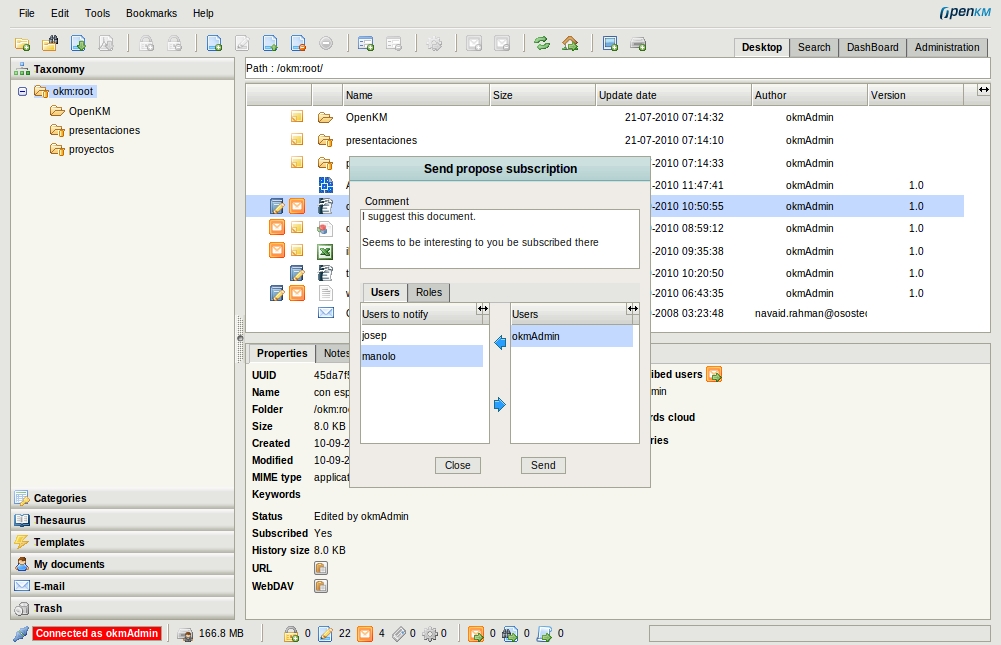The width and height of the screenshot is (1001, 645).
Task: Open the Administration tab
Action: [x=947, y=47]
